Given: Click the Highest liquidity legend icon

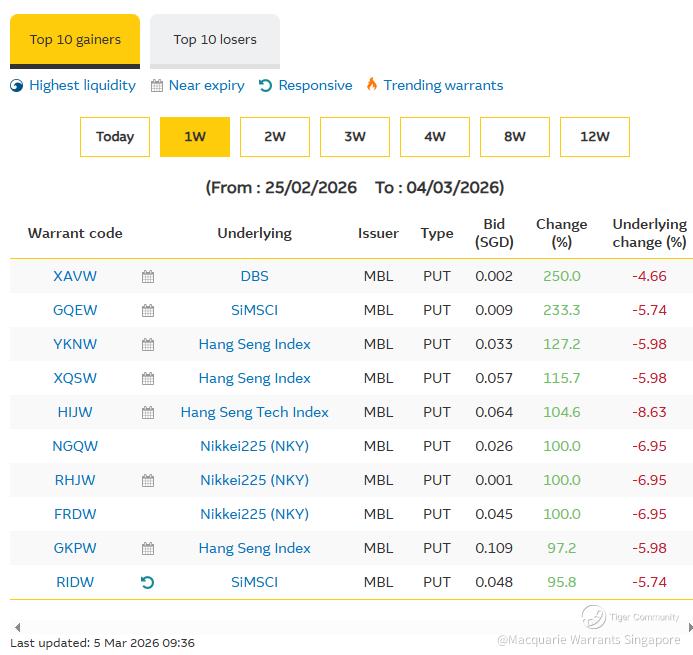Looking at the screenshot, I should coord(17,86).
